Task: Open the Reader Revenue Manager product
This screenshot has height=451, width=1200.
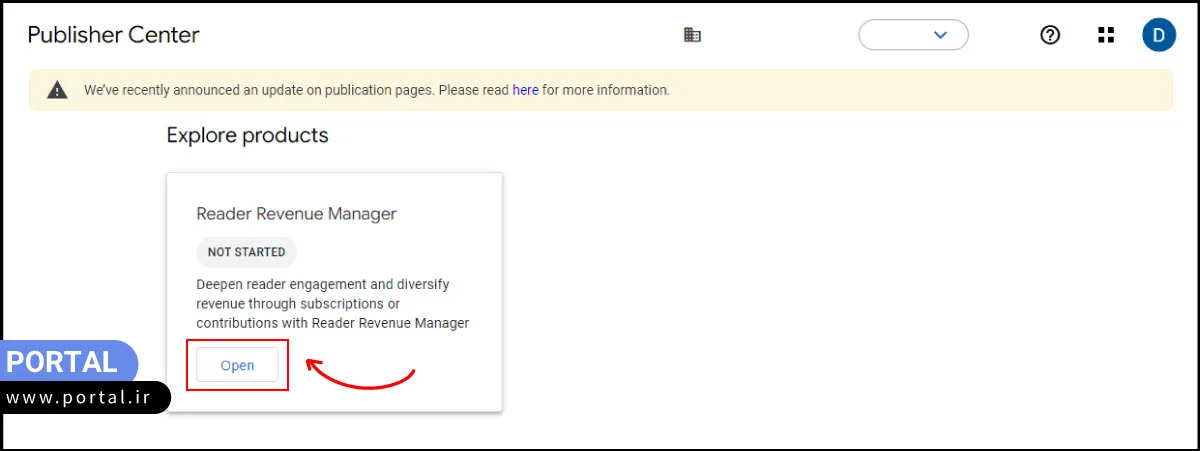Action: [x=237, y=365]
